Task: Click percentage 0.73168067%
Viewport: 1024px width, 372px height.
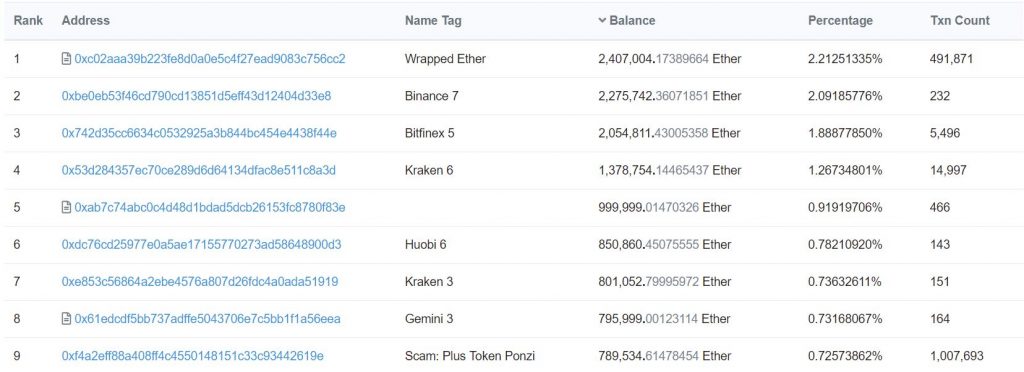Action: coord(846,319)
